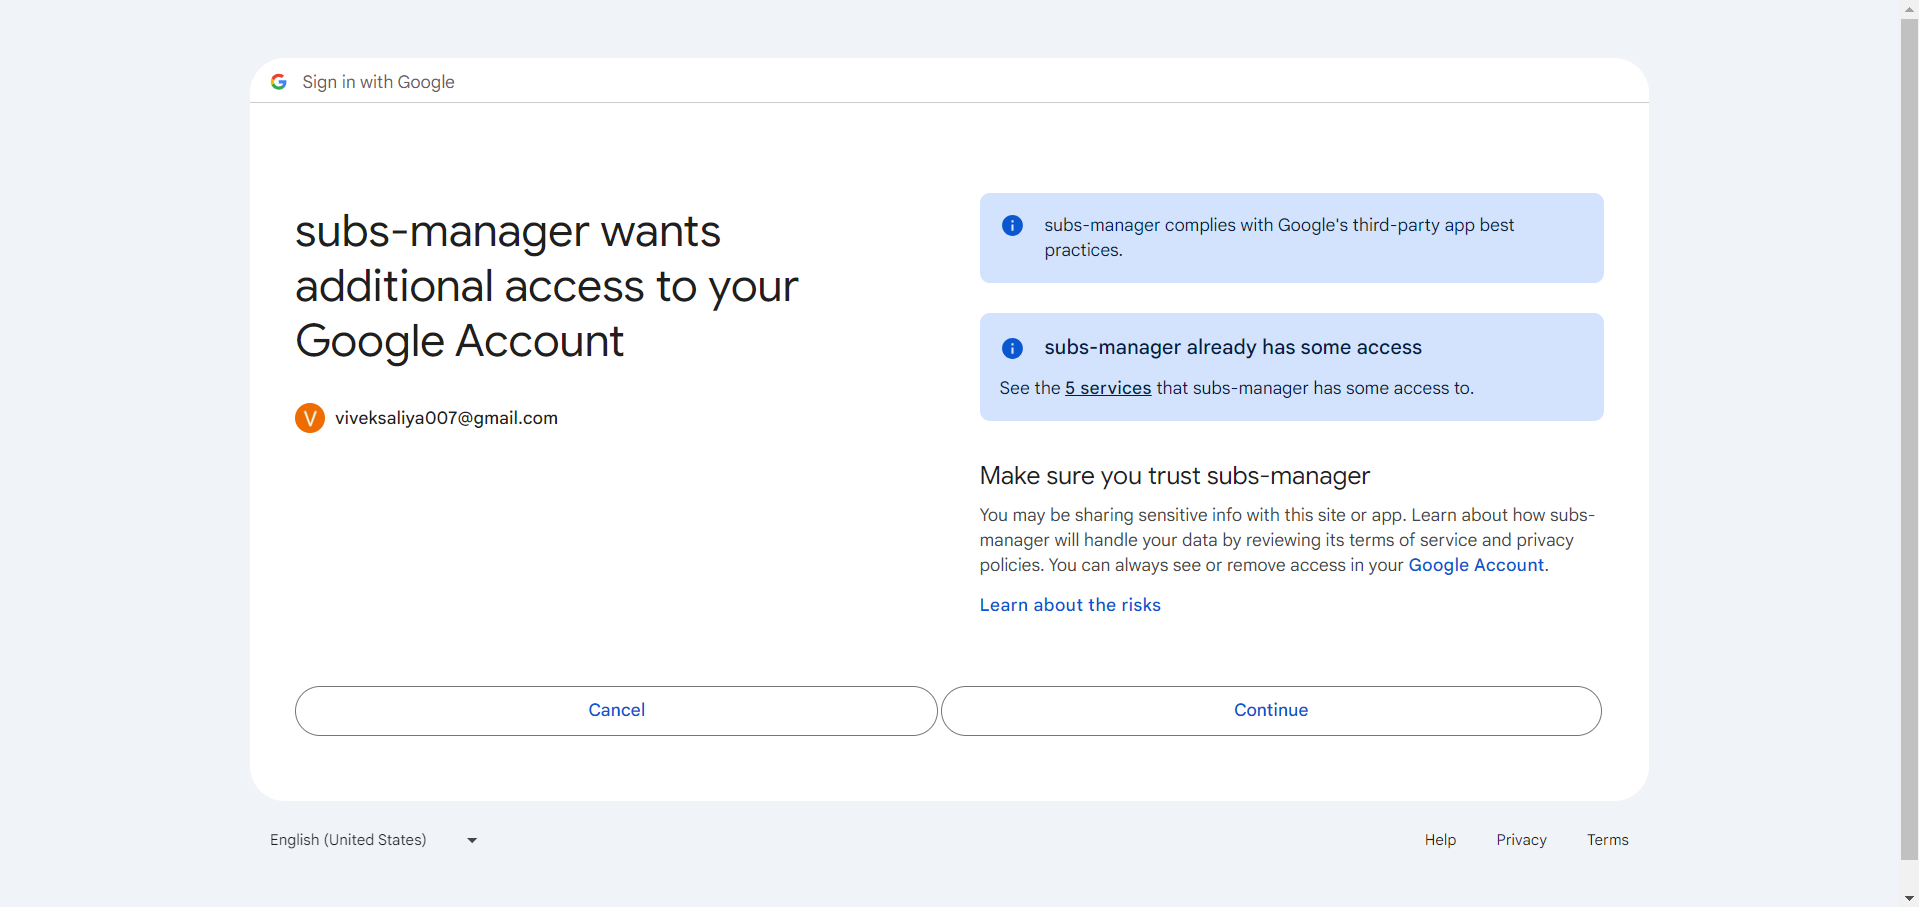Cancel the access request
This screenshot has height=907, width=1919.
[616, 711]
